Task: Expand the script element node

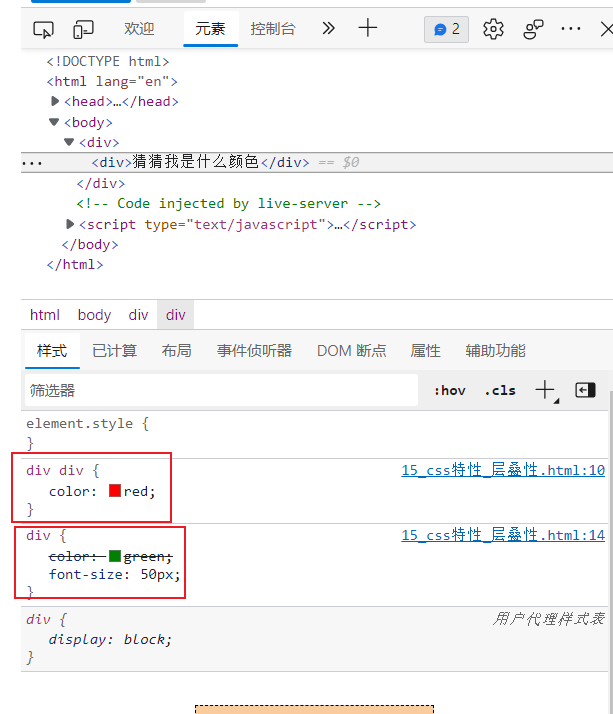Action: 70,224
